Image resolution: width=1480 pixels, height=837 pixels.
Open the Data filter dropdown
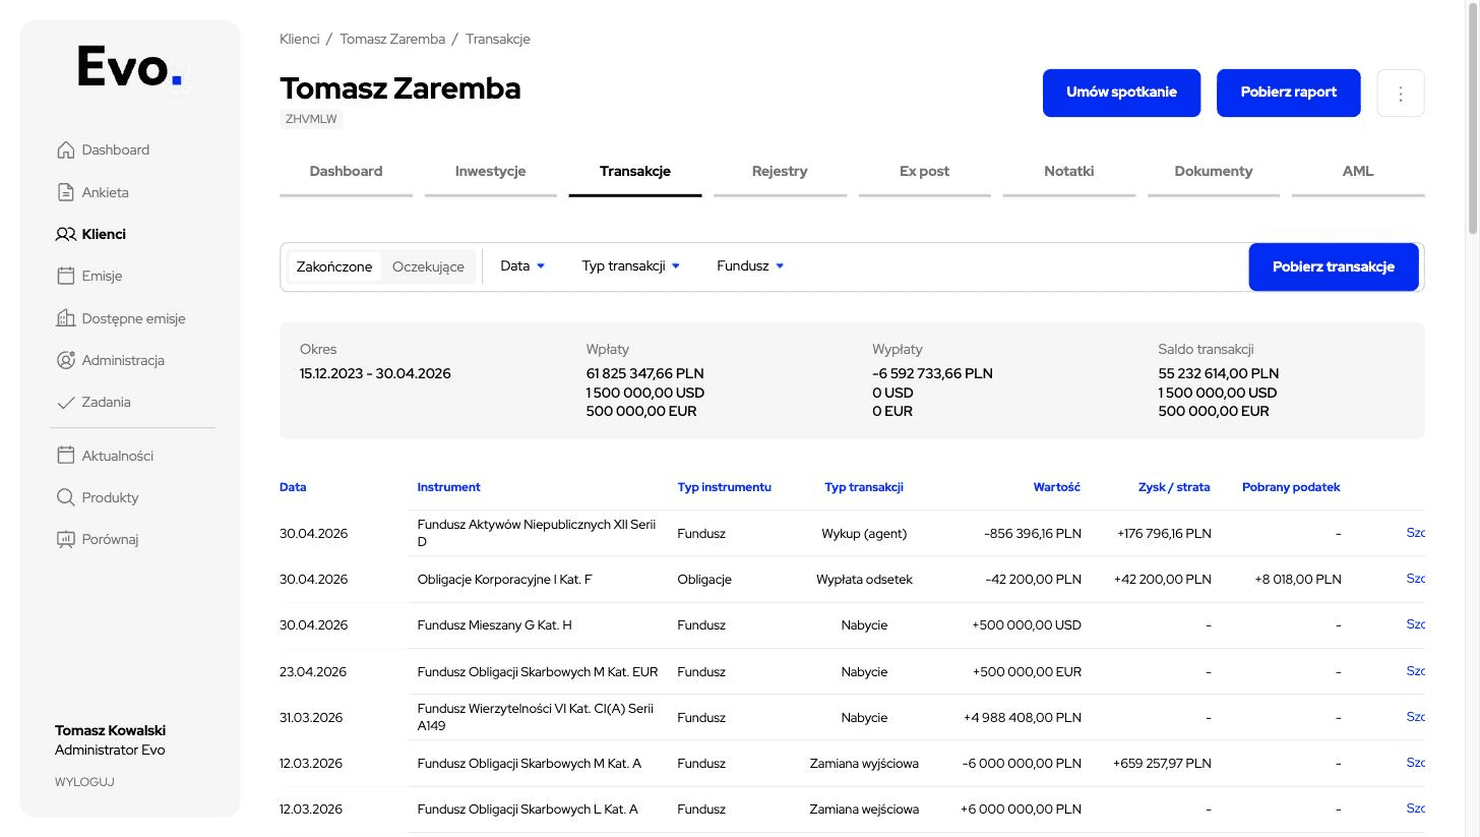523,266
